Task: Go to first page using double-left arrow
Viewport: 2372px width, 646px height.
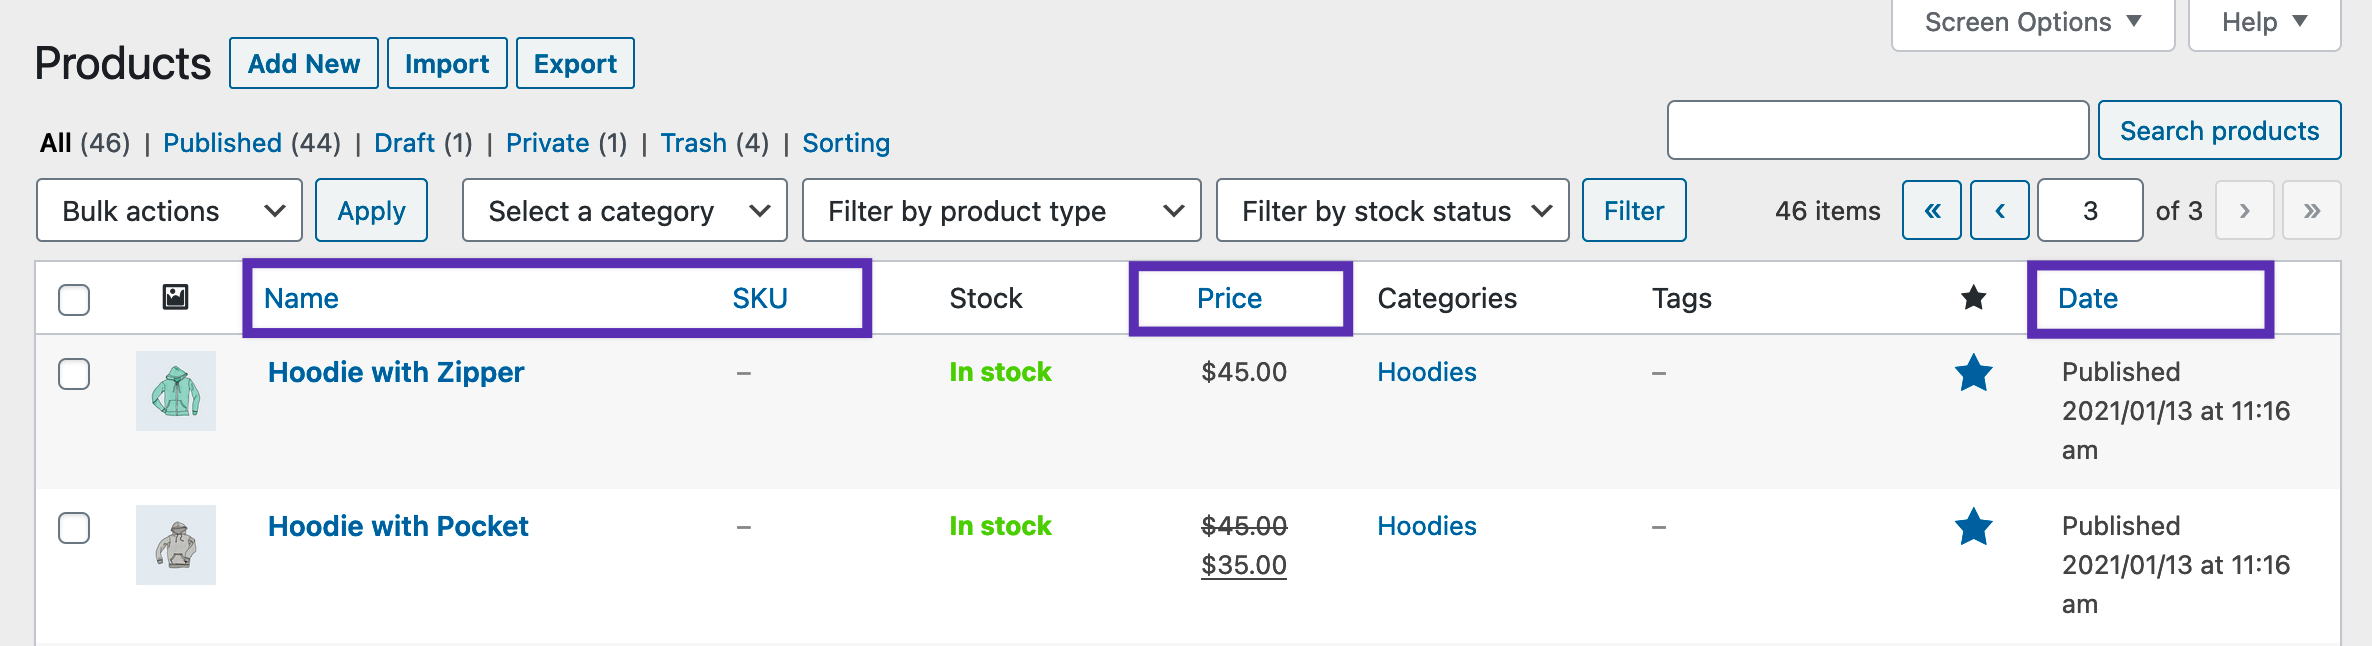Action: tap(1930, 210)
